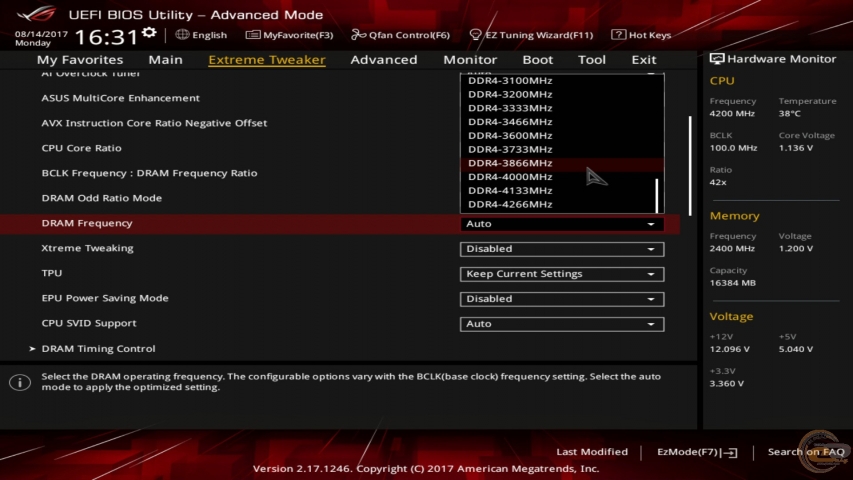Click the ROG logo icon
Screen dimensions: 853x480
36,14
